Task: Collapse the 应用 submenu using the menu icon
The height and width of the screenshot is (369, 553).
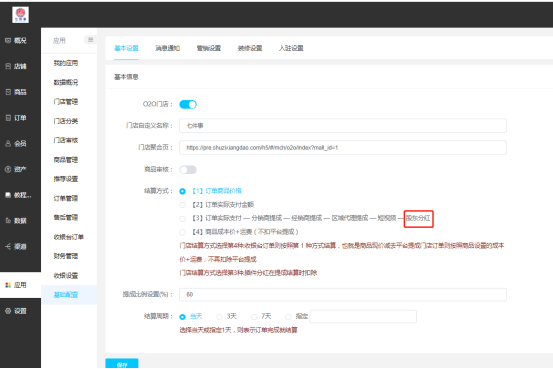Action: [x=91, y=40]
